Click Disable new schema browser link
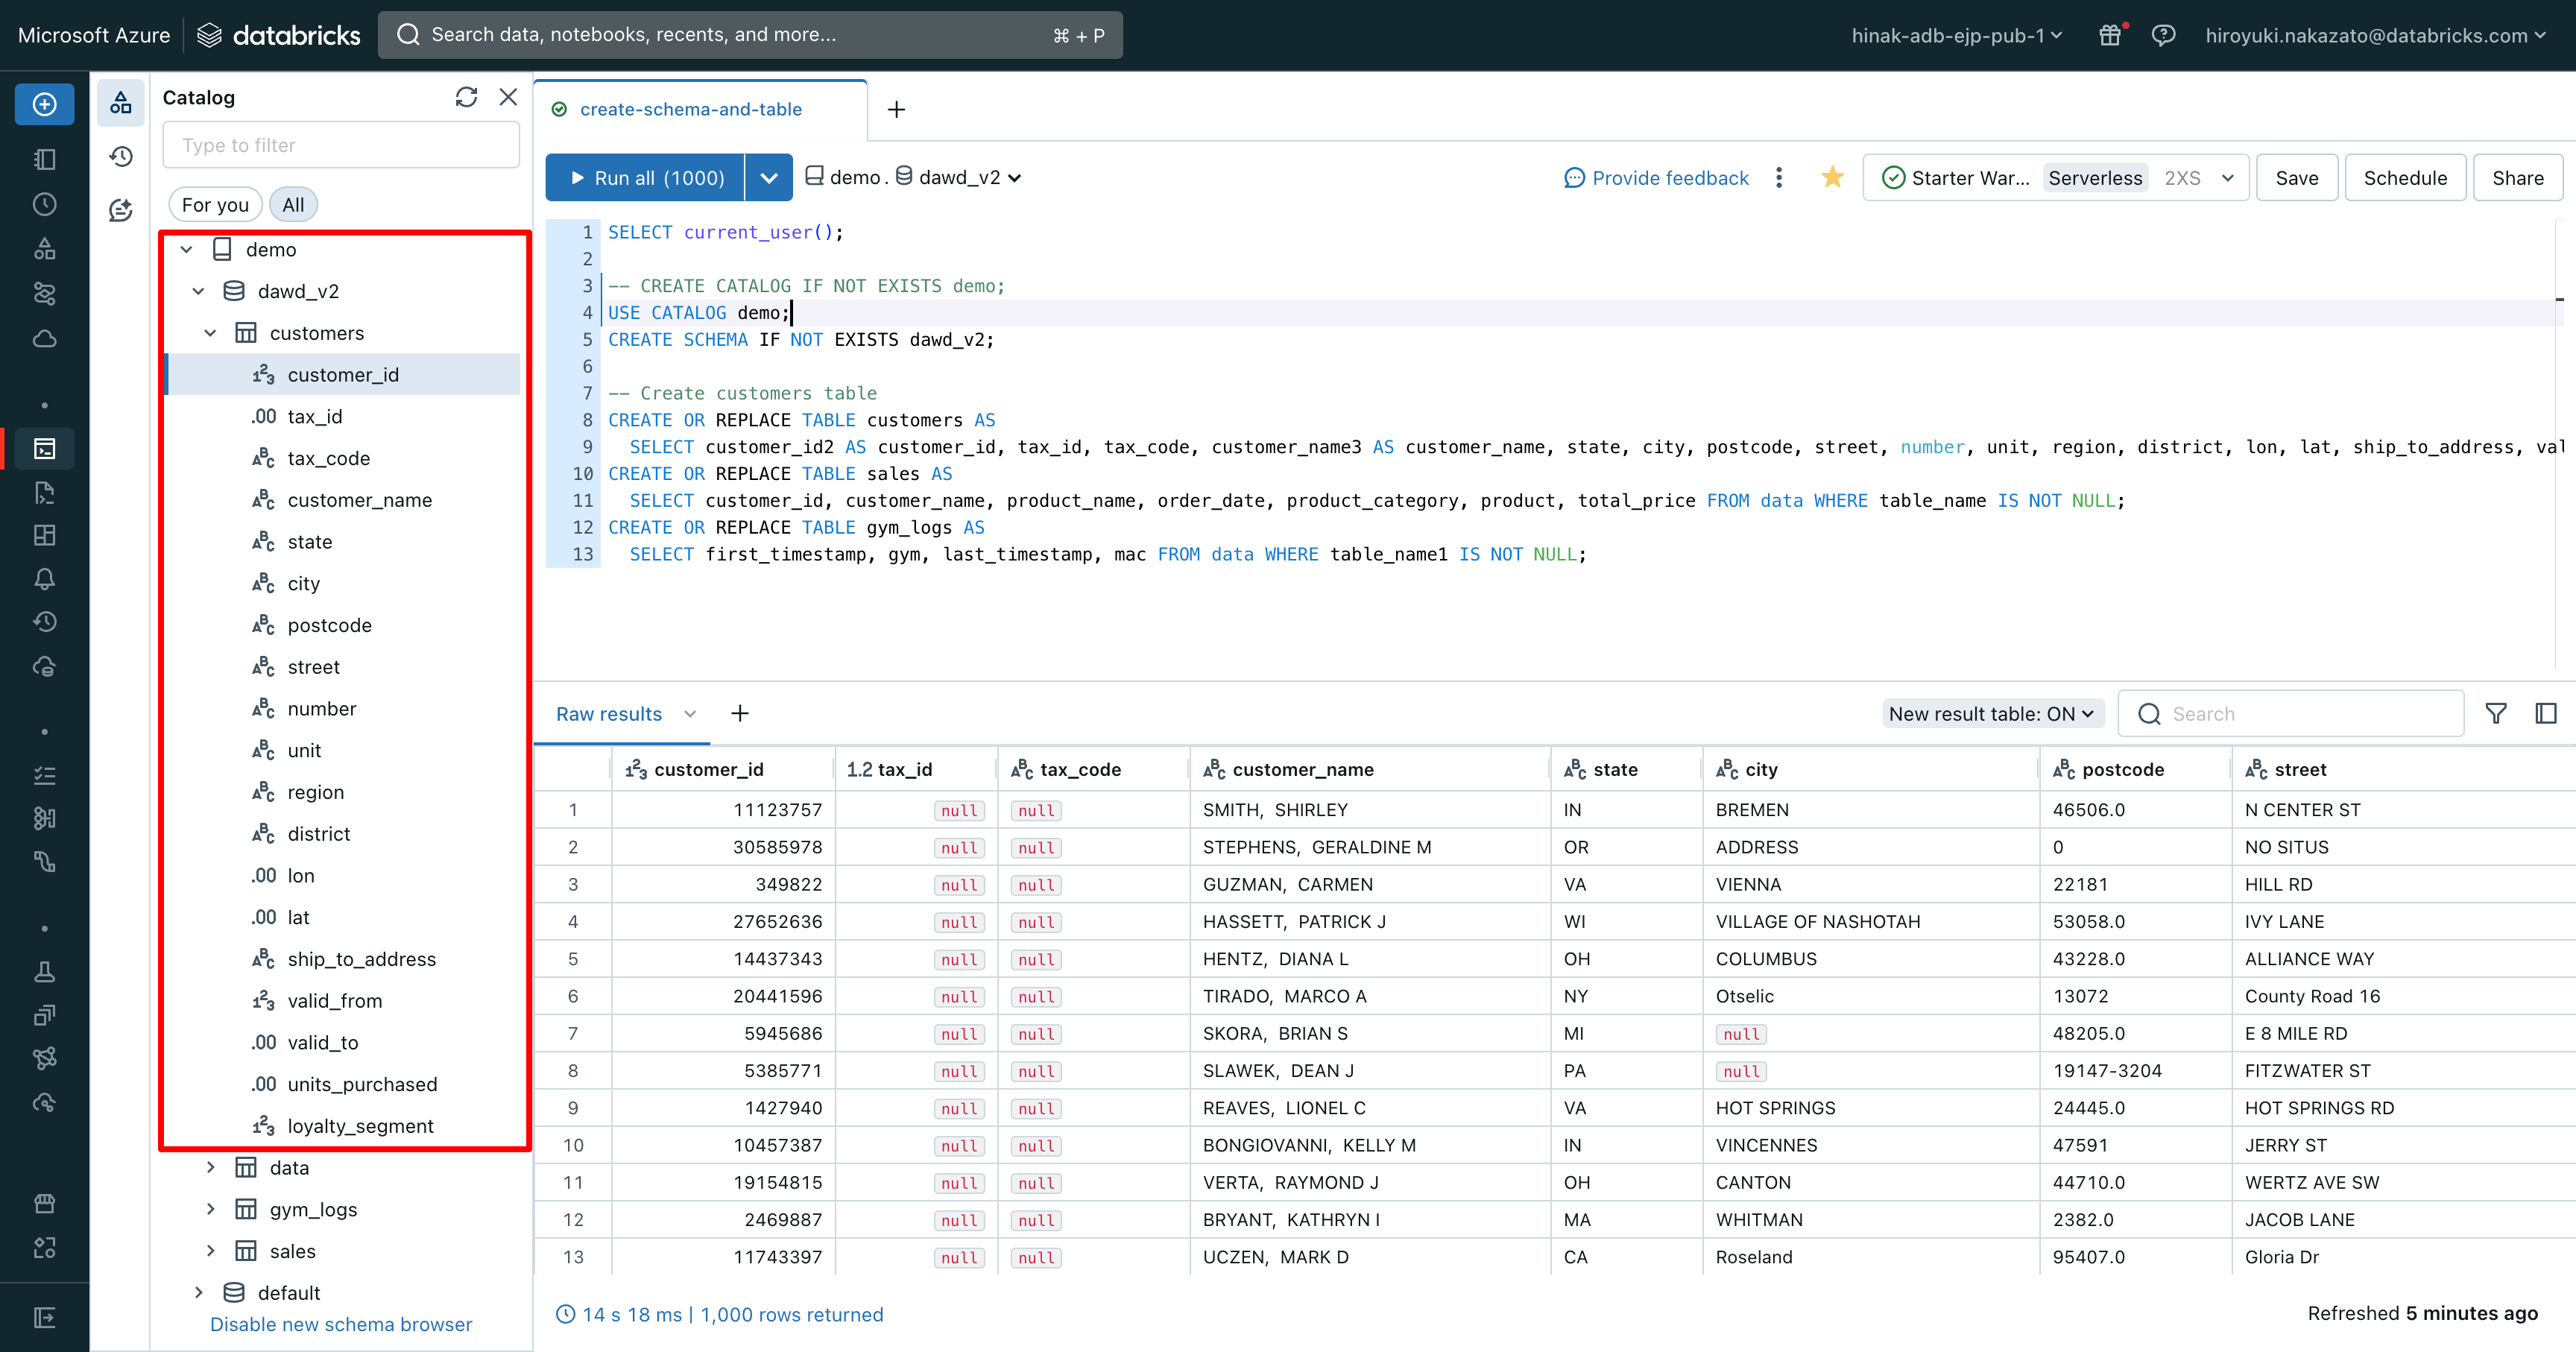This screenshot has height=1352, width=2576. (x=341, y=1324)
